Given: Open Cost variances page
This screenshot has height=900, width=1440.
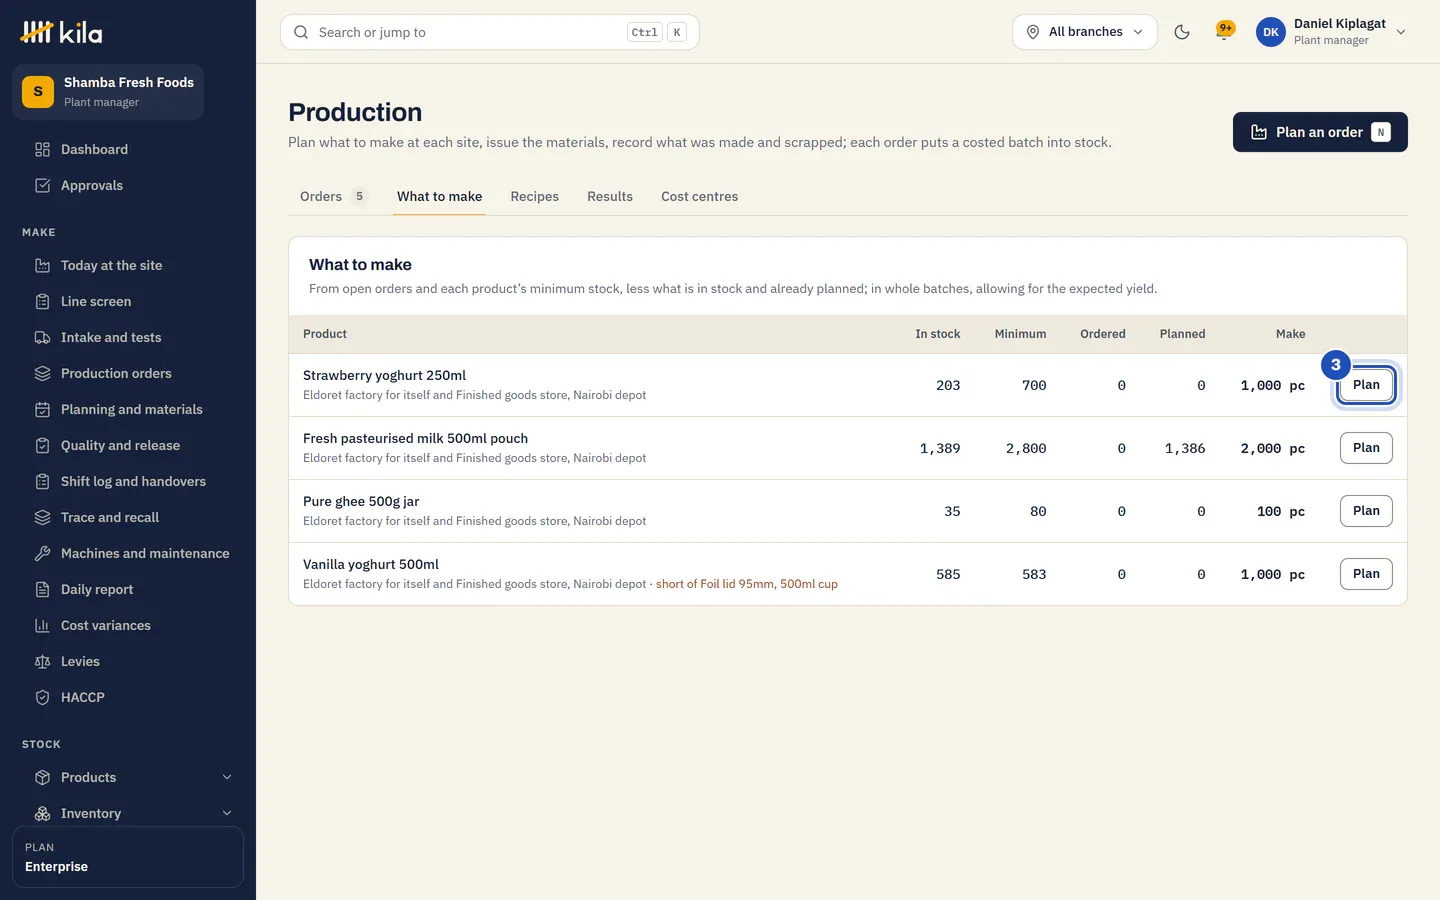Looking at the screenshot, I should tap(128, 625).
